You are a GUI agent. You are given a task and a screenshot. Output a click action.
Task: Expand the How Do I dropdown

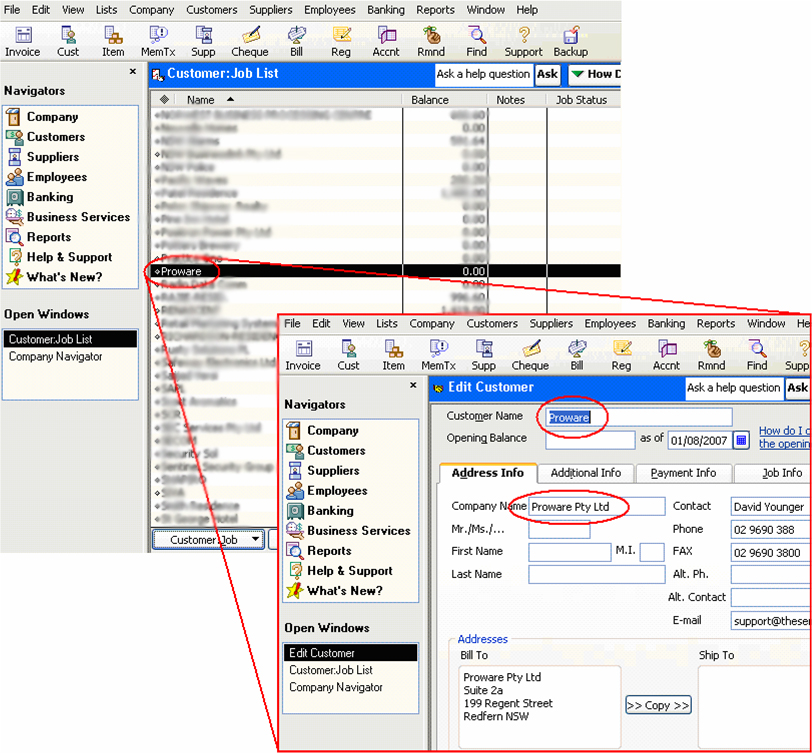[594, 74]
